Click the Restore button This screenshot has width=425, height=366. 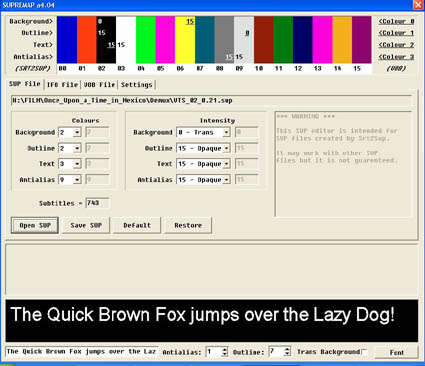[188, 225]
